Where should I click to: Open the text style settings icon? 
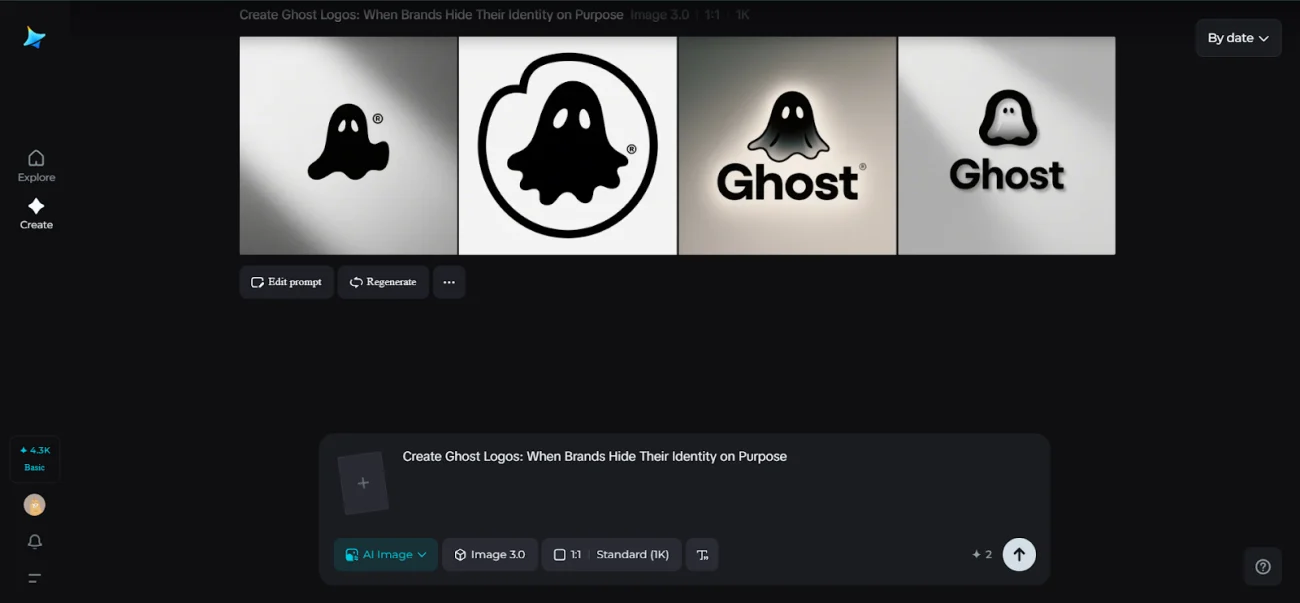point(702,555)
